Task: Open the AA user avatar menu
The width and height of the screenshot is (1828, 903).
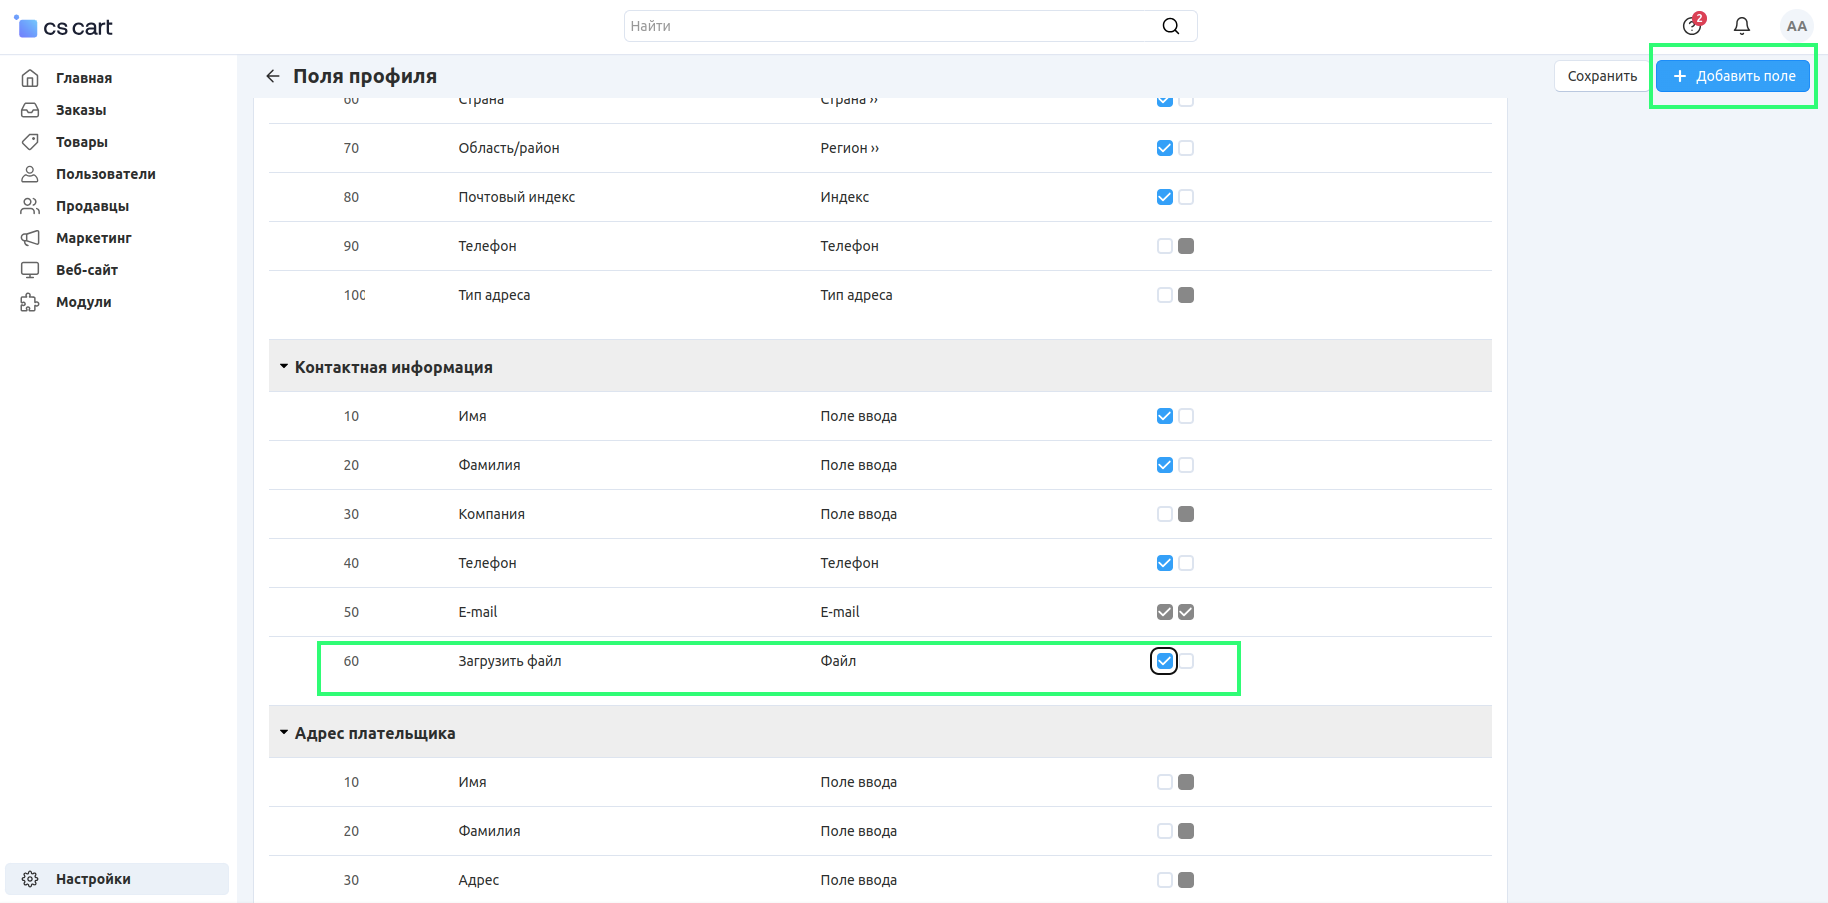Action: click(1796, 26)
